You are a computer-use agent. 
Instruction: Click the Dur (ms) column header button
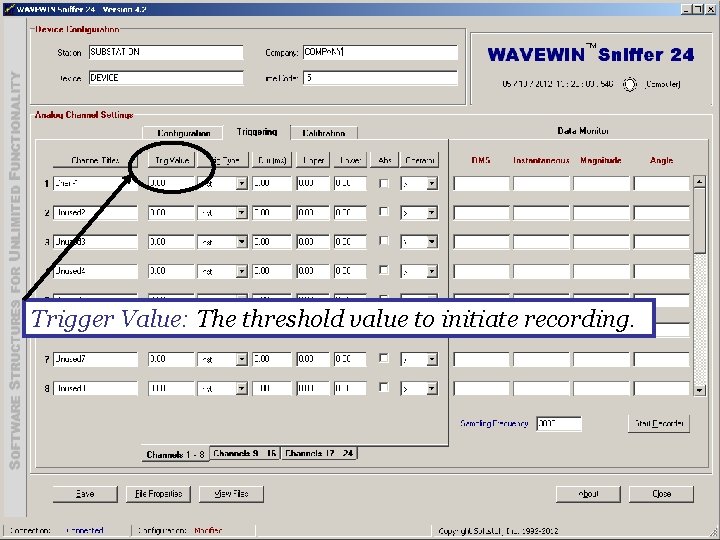click(x=272, y=160)
